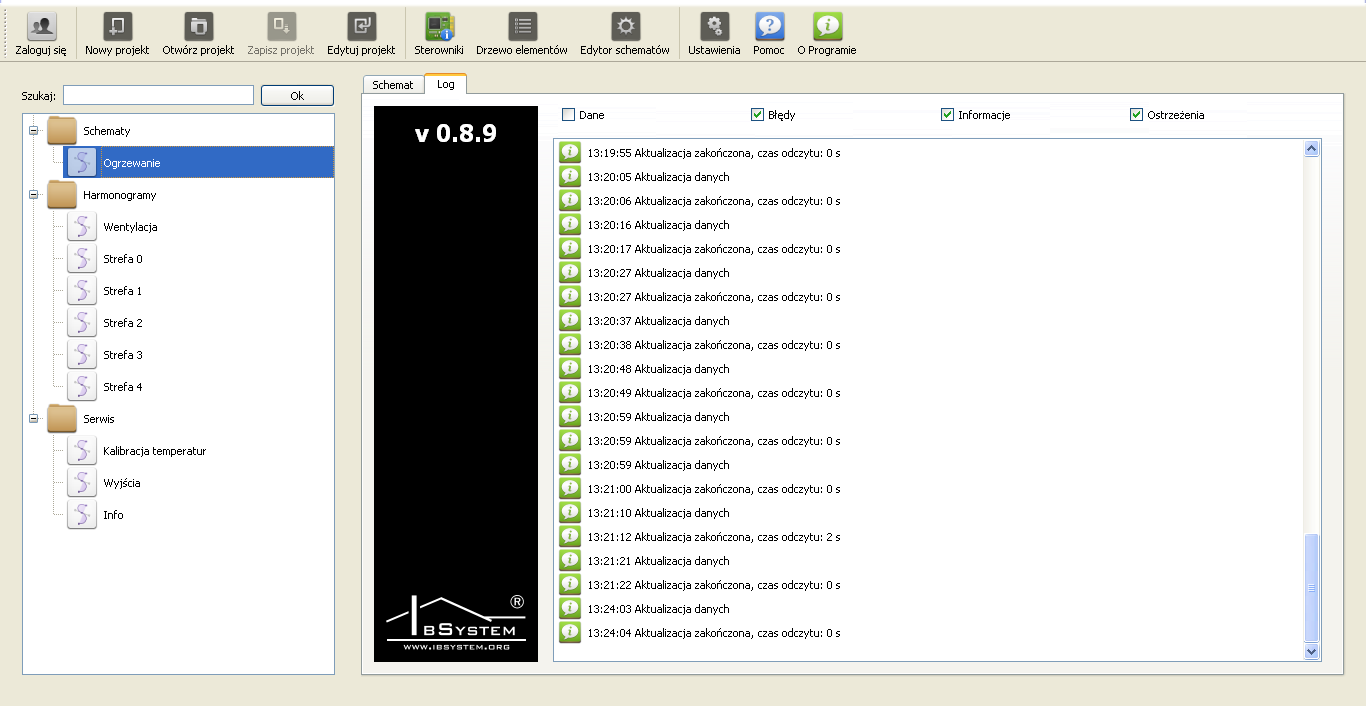Select Strefa 2 in the tree
The width and height of the screenshot is (1366, 706).
coord(123,323)
